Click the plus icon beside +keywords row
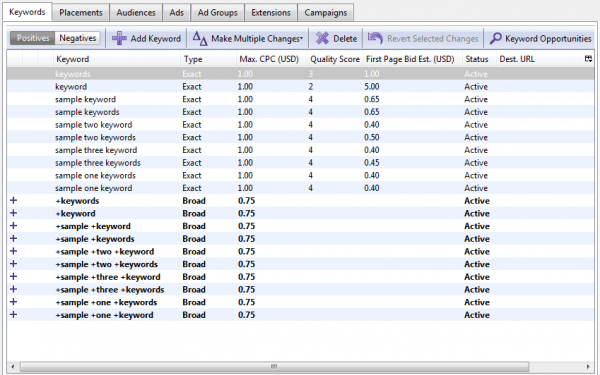The image size is (600, 375). point(13,200)
